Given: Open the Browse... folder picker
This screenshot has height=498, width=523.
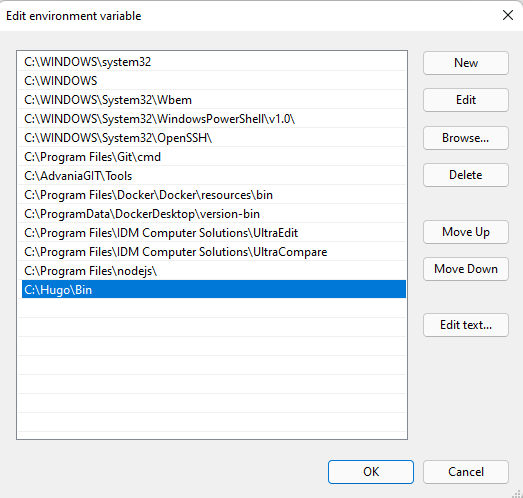Looking at the screenshot, I should coord(466,138).
